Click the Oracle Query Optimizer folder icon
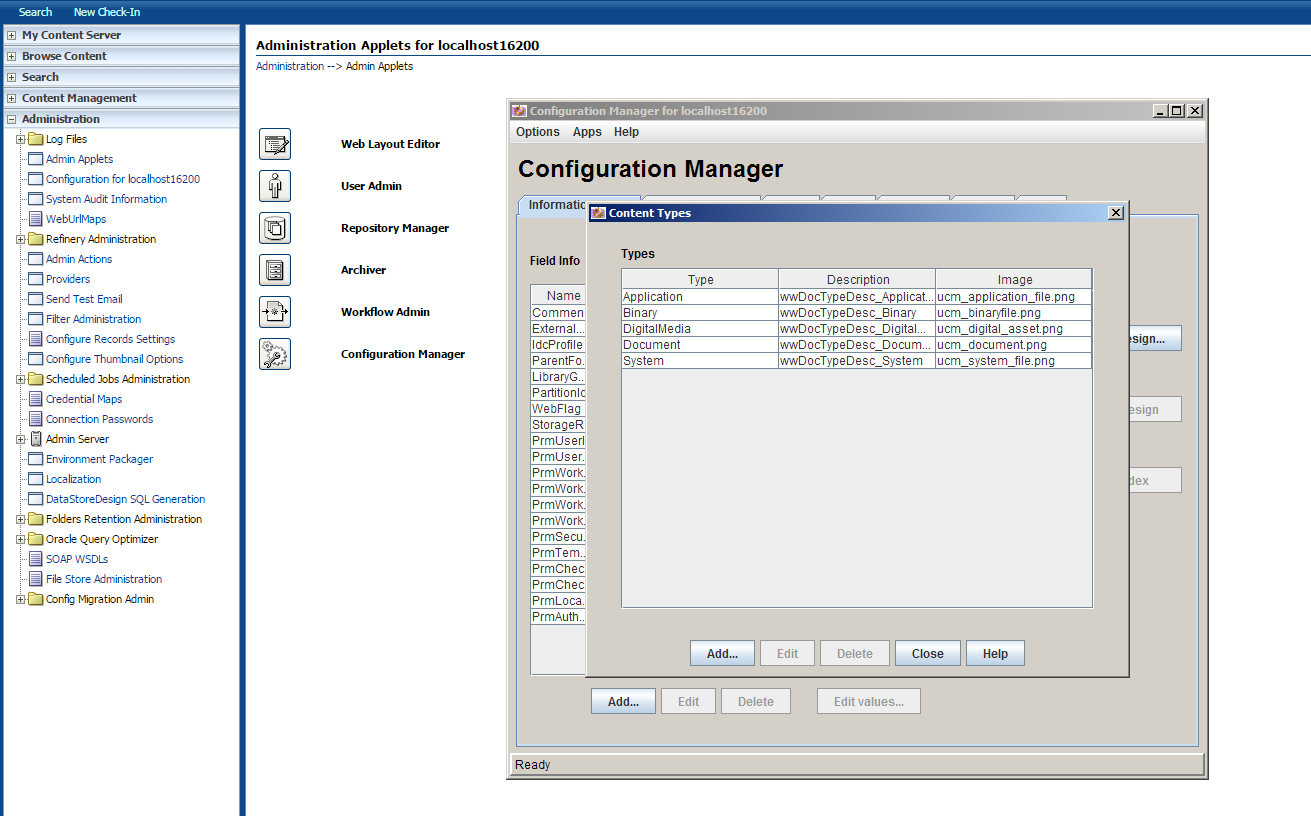 pos(35,539)
